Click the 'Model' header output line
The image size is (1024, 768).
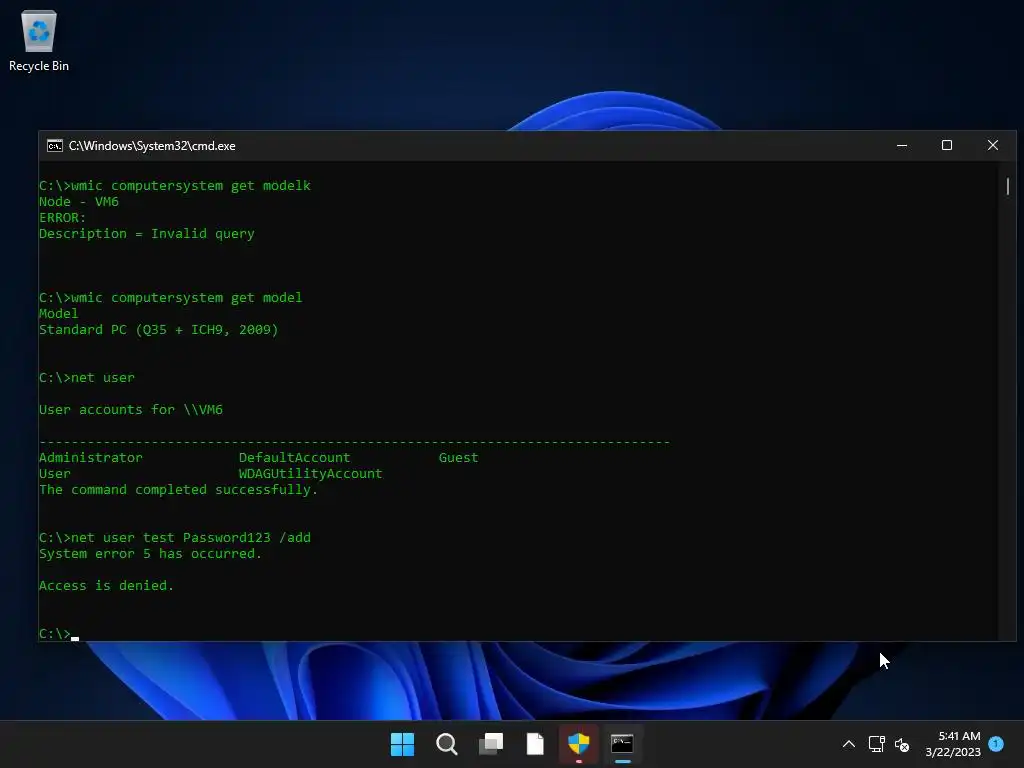(x=59, y=313)
